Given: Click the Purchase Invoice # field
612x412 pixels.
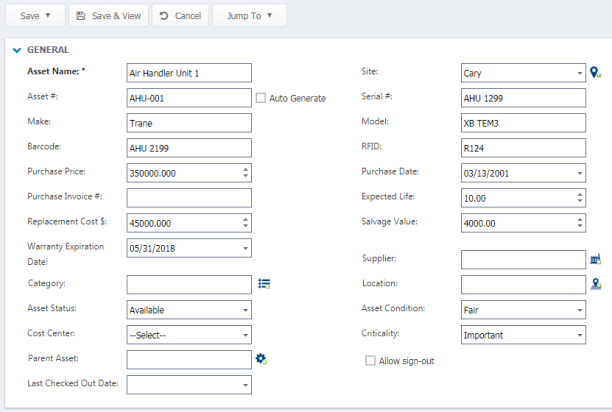Looking at the screenshot, I should point(189,198).
